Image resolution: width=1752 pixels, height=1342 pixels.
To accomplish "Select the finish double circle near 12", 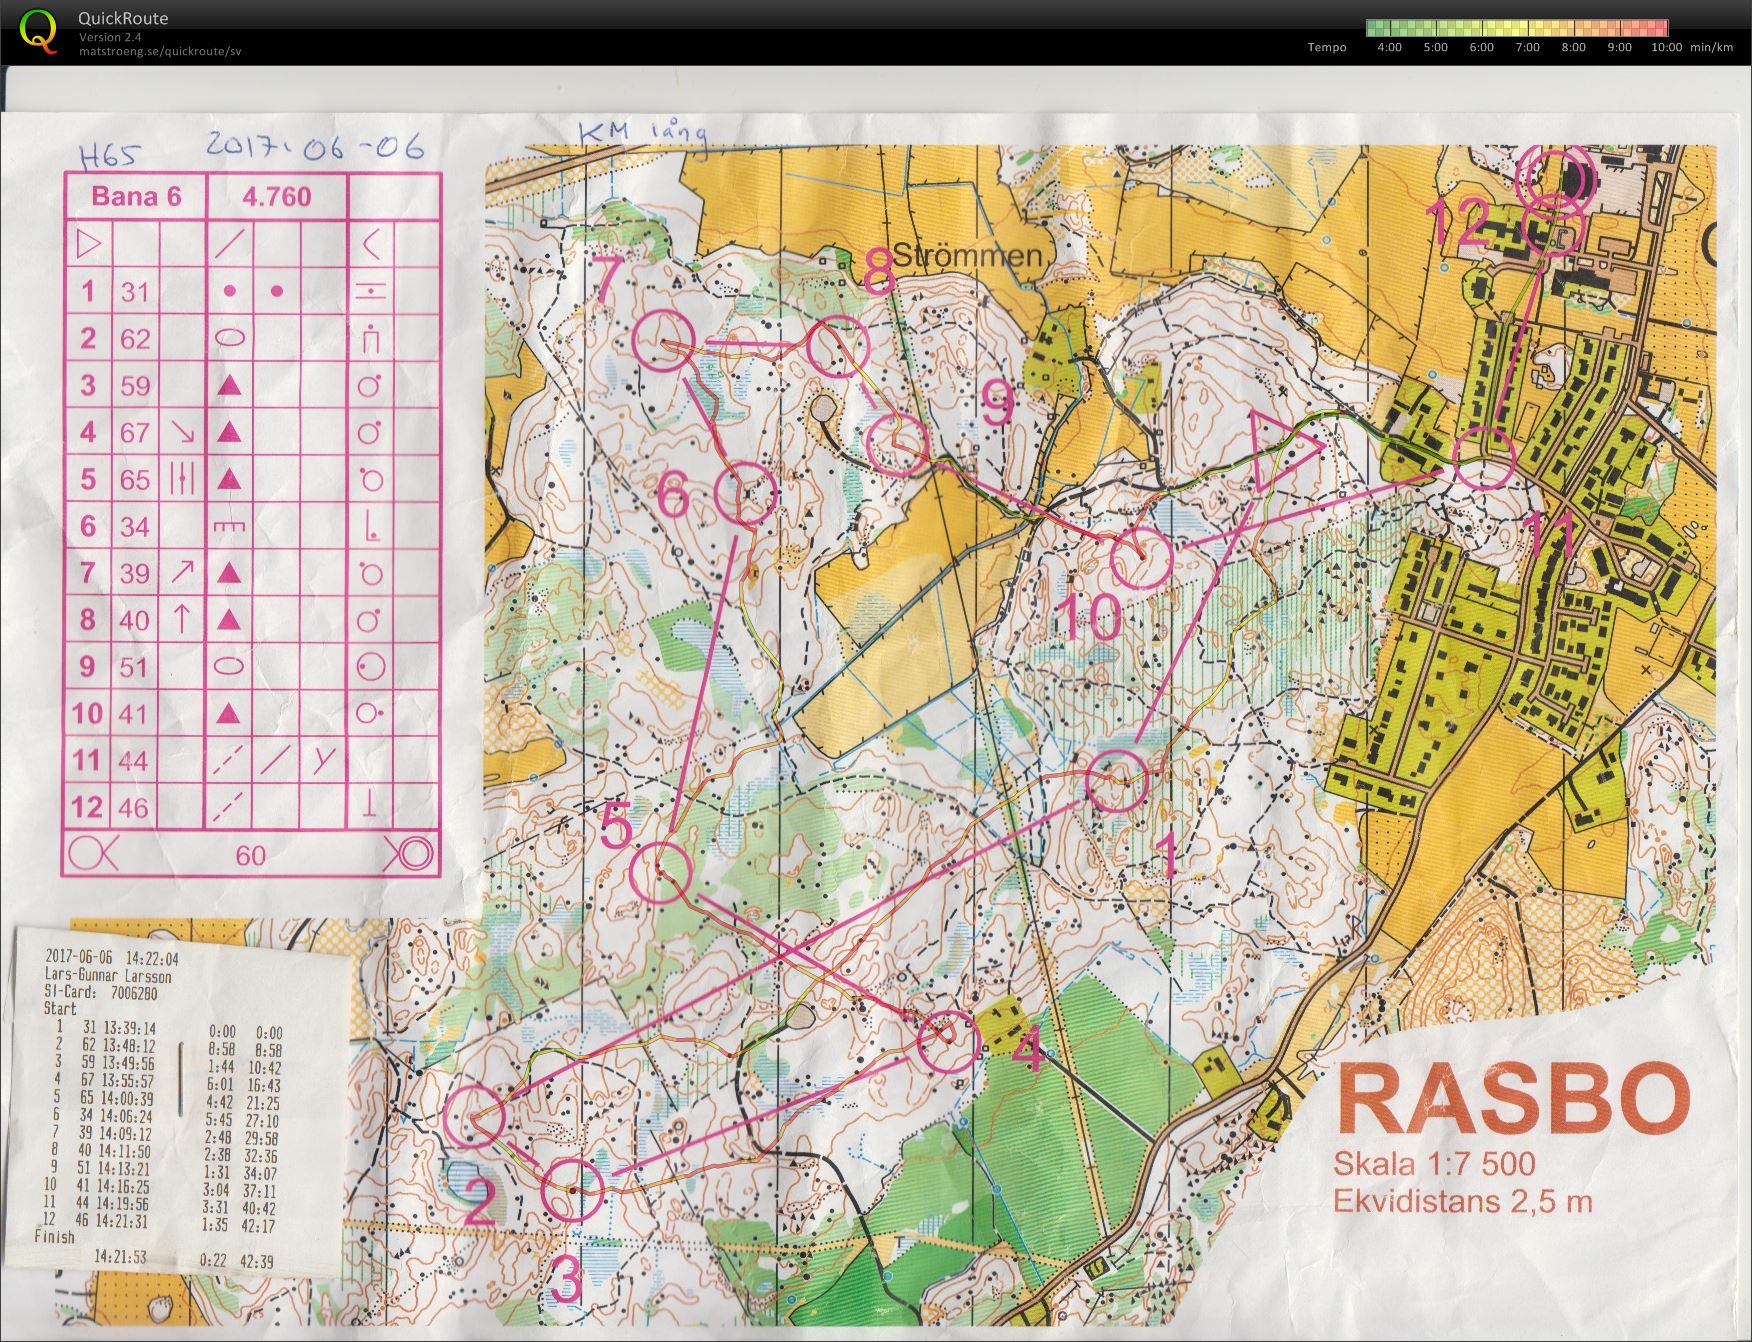I will pyautogui.click(x=1554, y=180).
